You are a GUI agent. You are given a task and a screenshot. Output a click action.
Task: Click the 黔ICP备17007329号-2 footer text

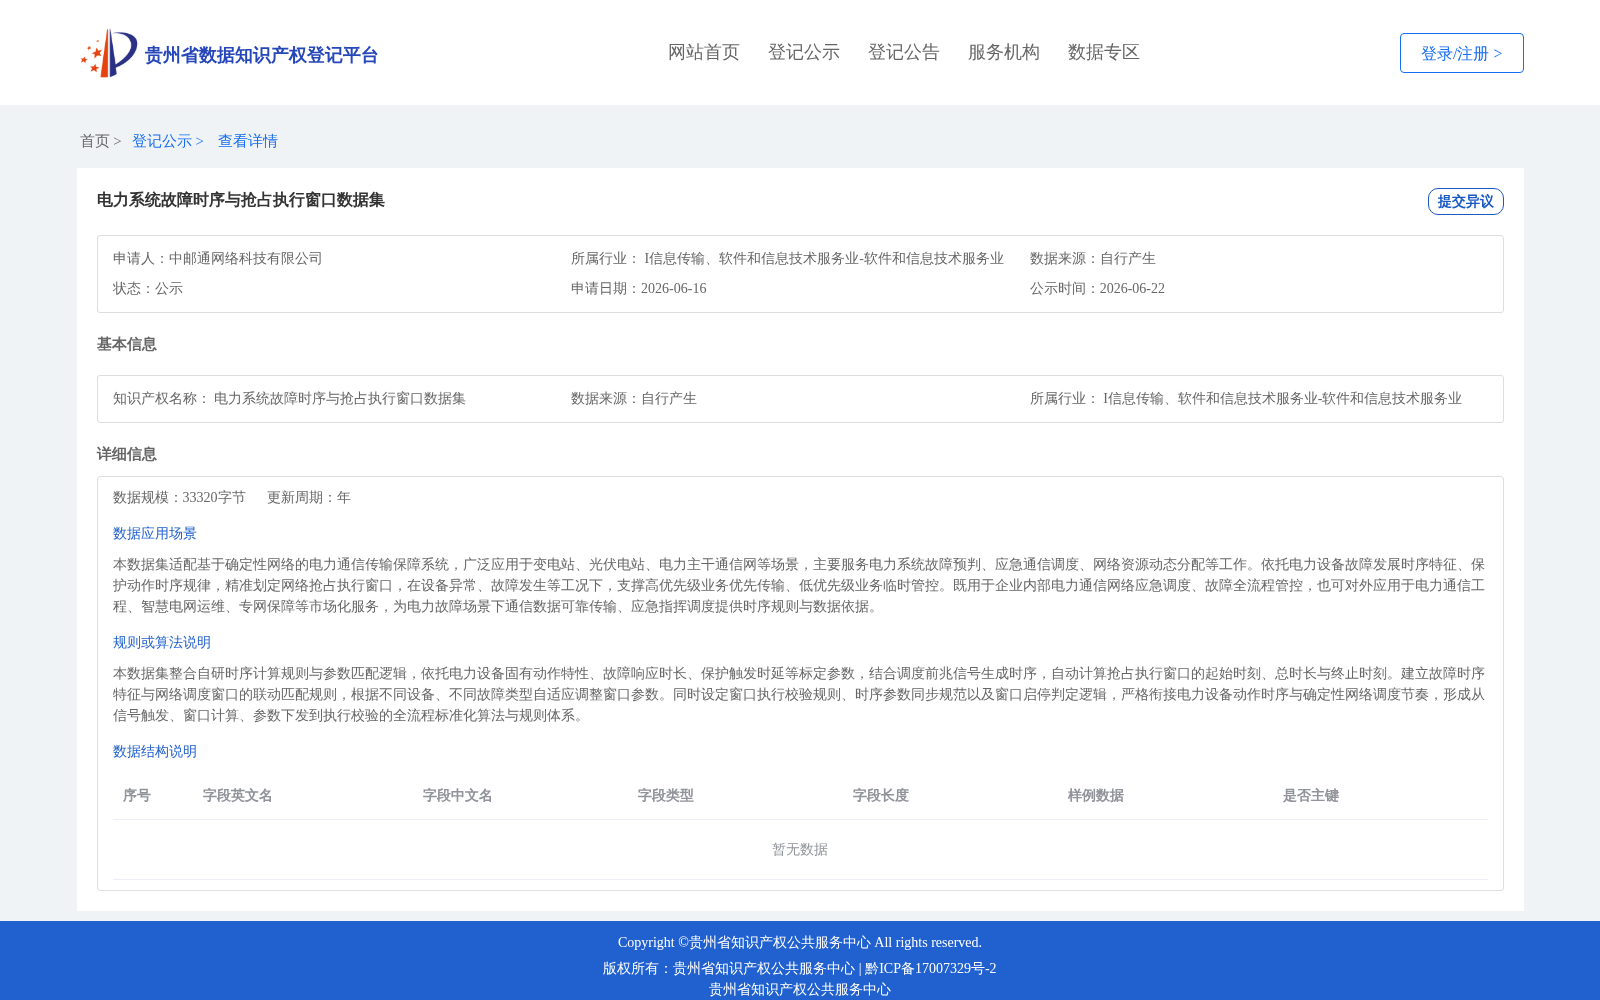point(931,968)
